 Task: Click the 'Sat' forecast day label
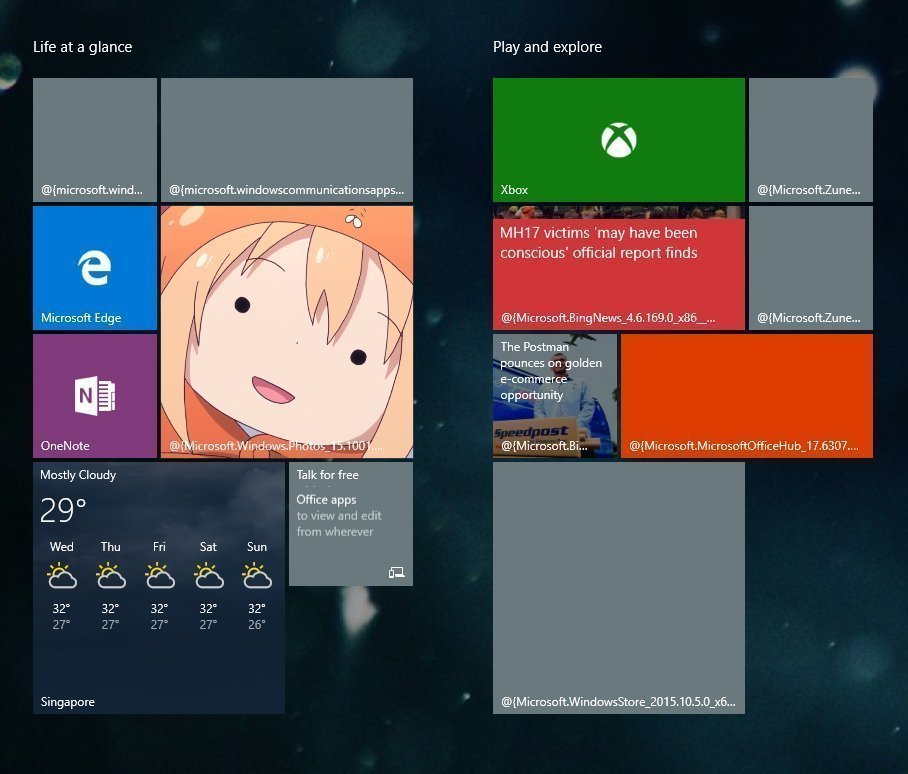pyautogui.click(x=208, y=546)
